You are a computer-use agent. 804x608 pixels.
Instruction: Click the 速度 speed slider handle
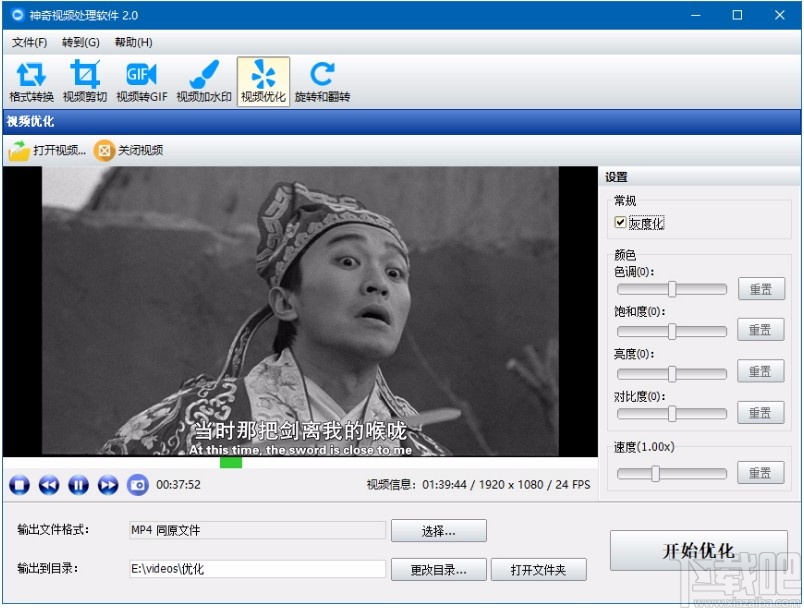[655, 473]
